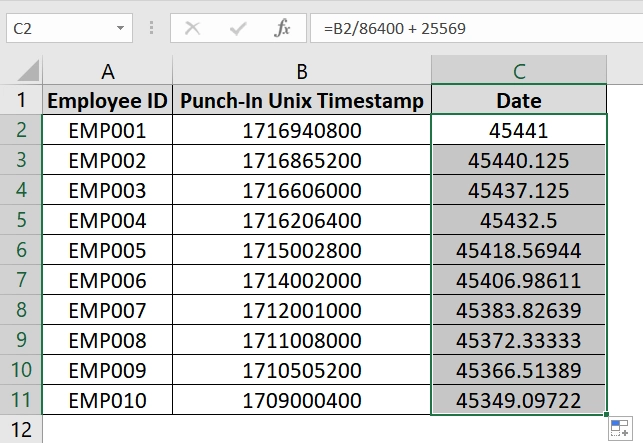Select row 5 header
643x443 pixels.
point(21,219)
